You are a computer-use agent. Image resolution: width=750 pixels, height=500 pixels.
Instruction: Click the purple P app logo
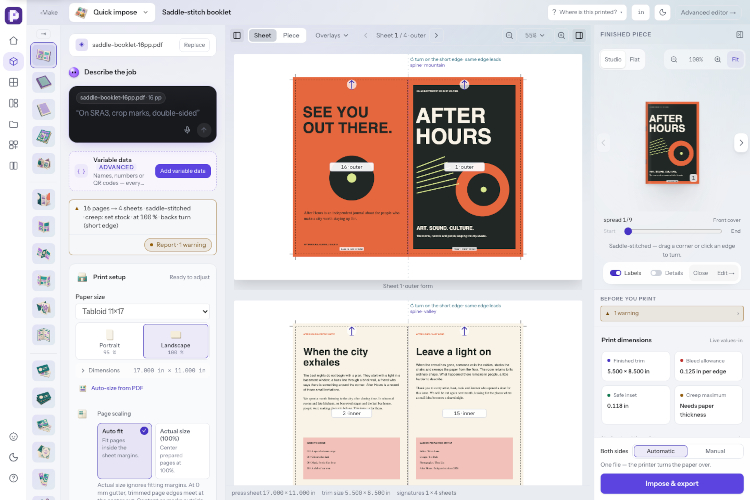[13, 15]
